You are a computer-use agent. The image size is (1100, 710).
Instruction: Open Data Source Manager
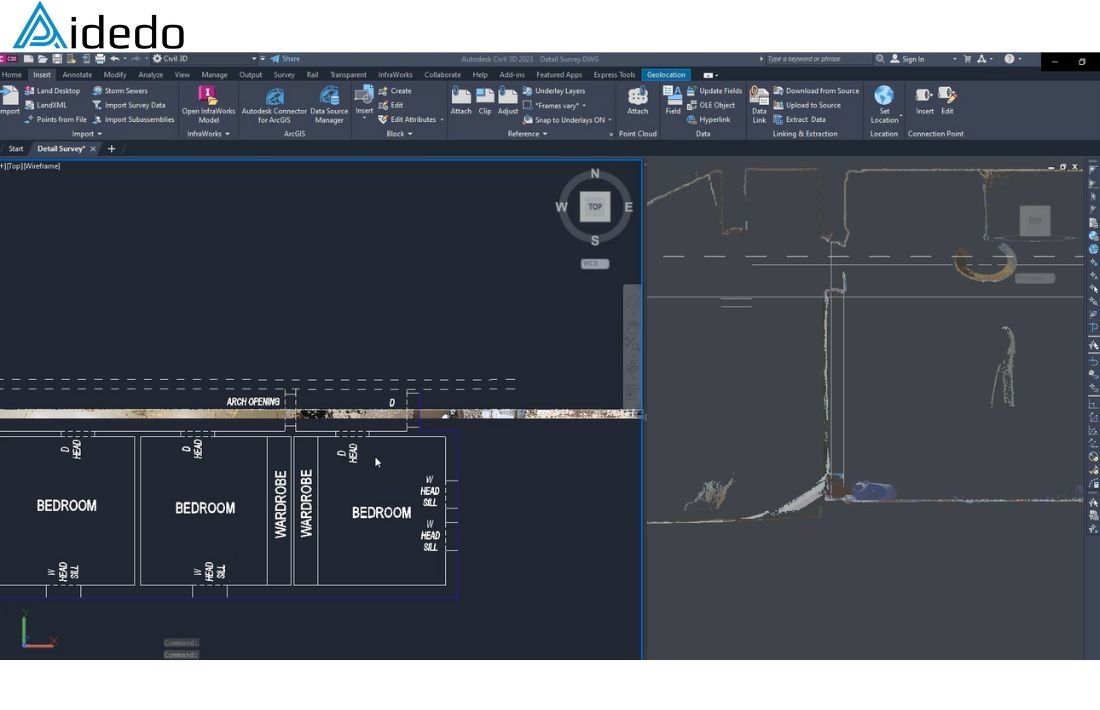pyautogui.click(x=329, y=105)
